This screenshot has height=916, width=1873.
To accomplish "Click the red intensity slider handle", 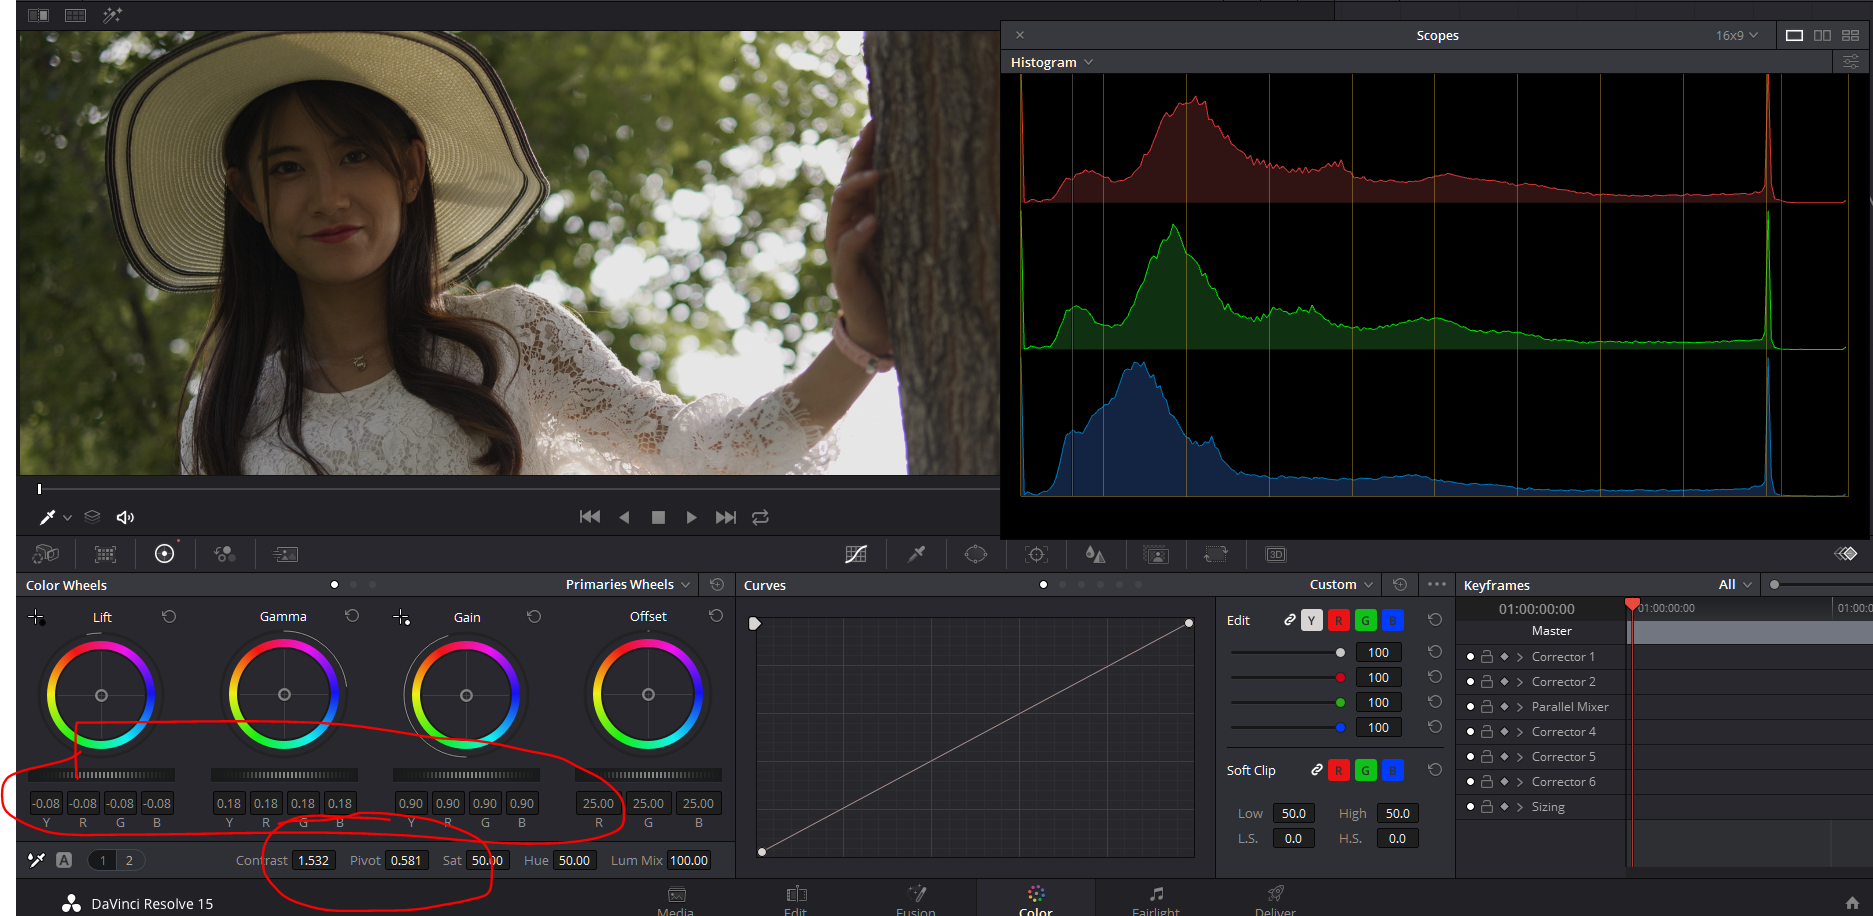I will 1340,677.
